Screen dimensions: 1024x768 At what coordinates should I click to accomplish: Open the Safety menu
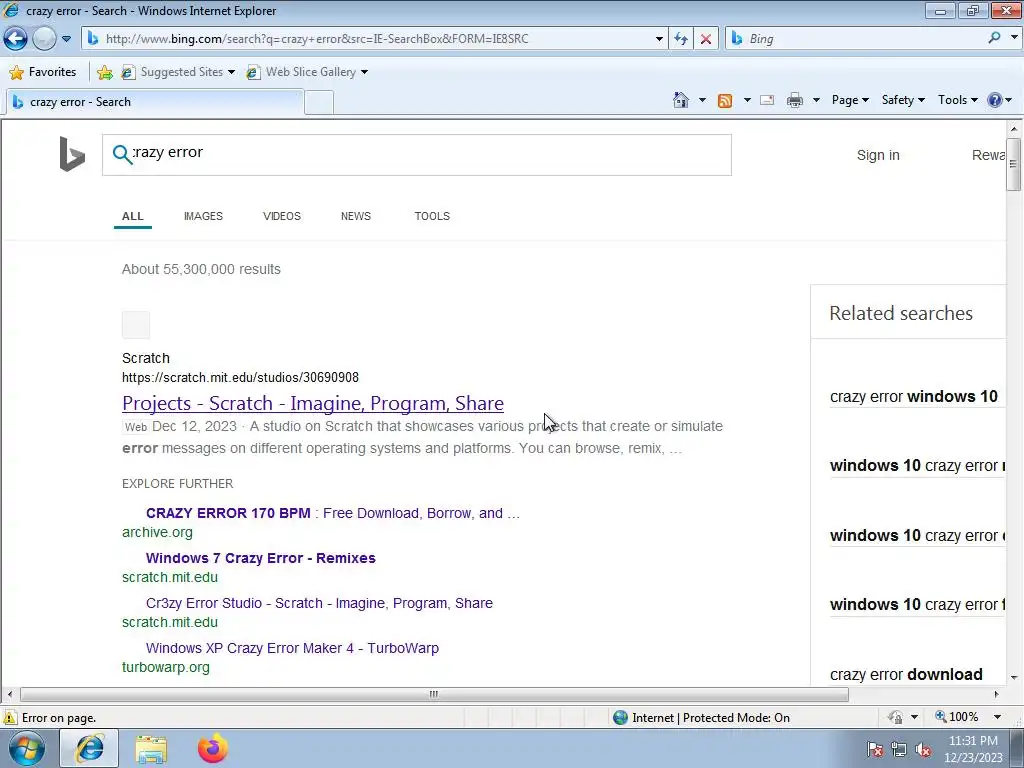(x=903, y=100)
